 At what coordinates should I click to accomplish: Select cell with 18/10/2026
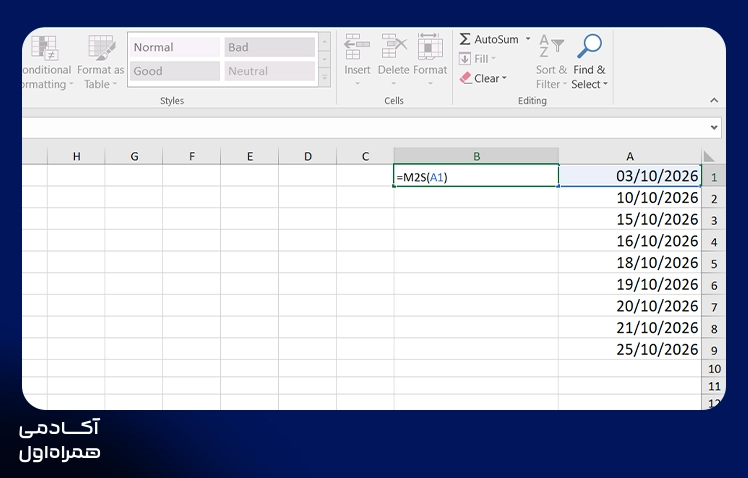(x=630, y=263)
